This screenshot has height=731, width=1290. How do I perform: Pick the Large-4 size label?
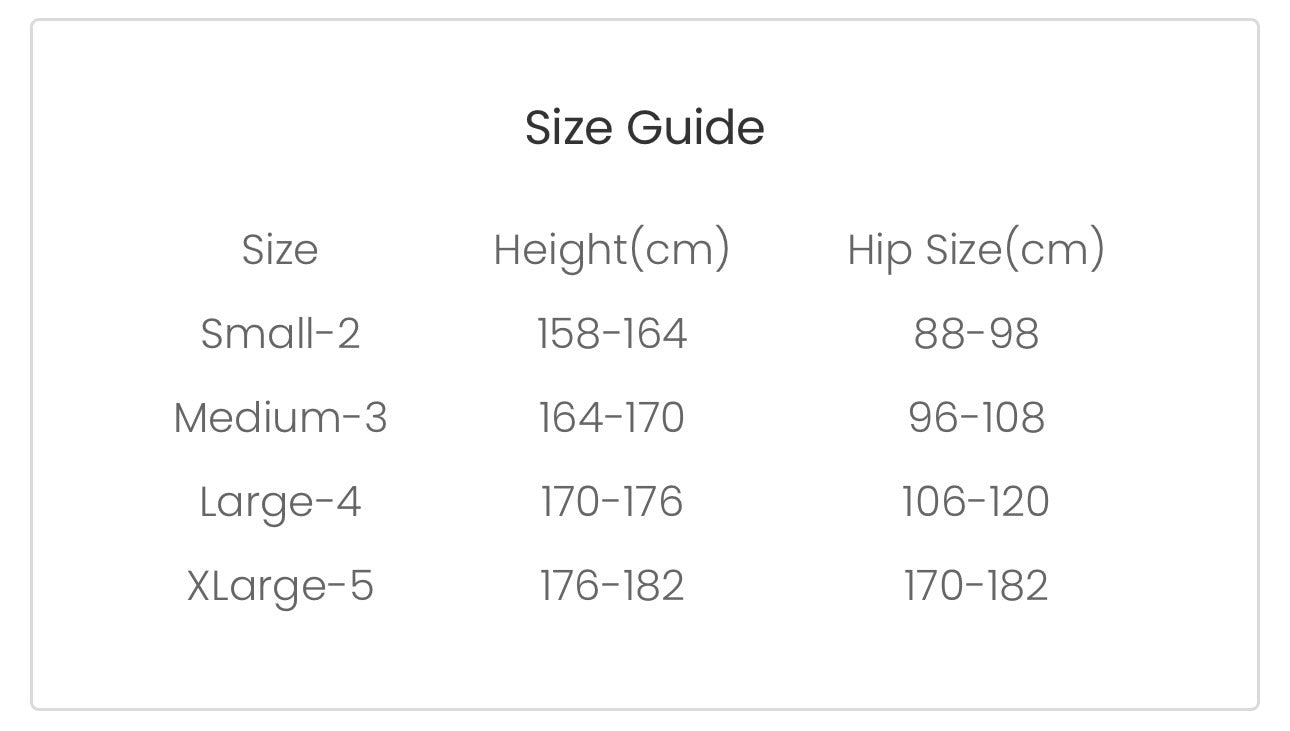pyautogui.click(x=280, y=501)
